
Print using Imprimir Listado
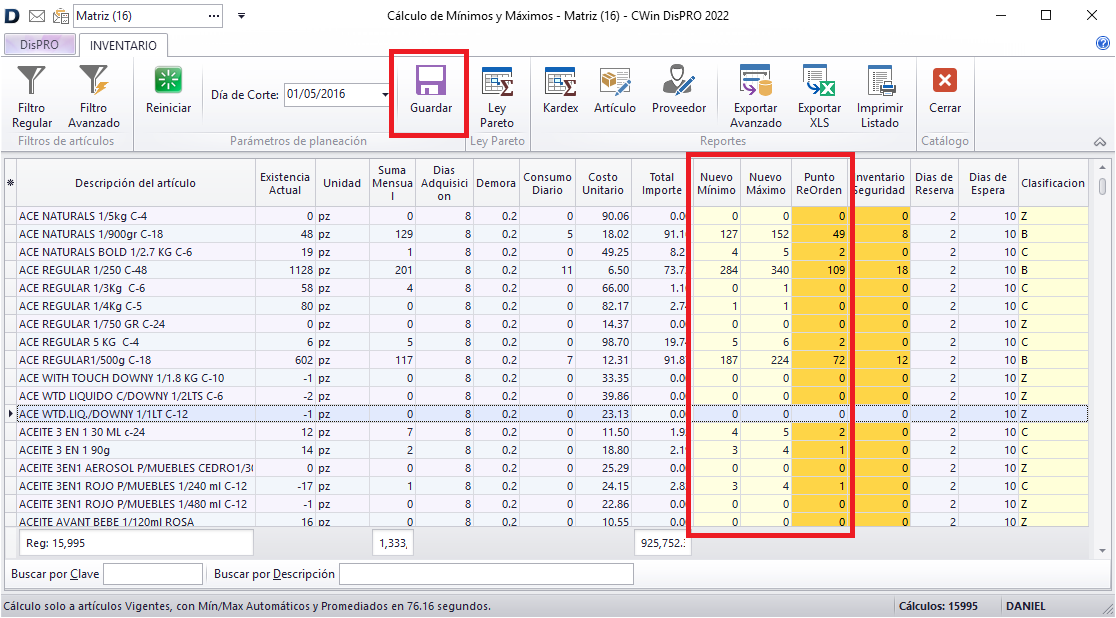[879, 96]
